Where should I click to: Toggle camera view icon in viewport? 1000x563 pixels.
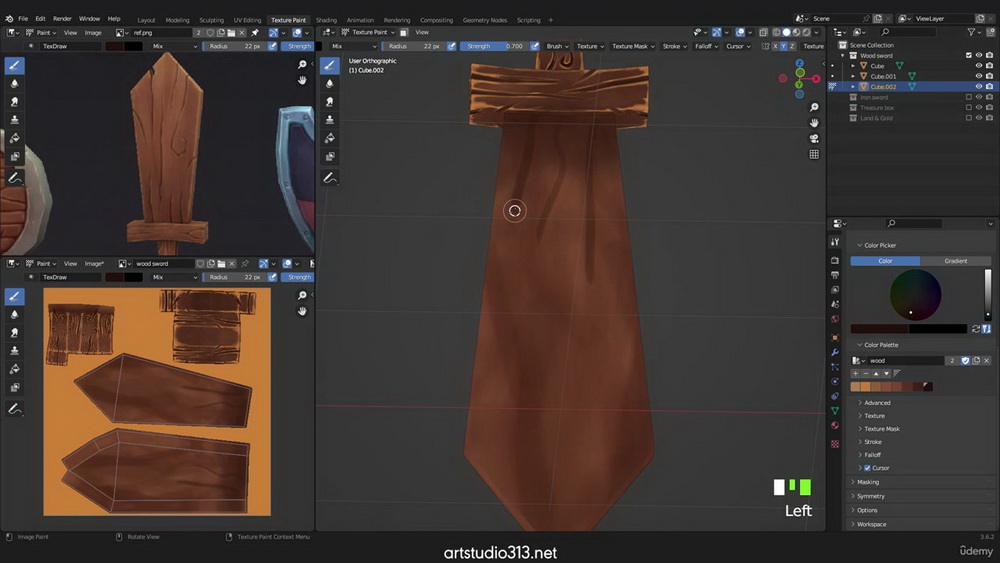814,138
